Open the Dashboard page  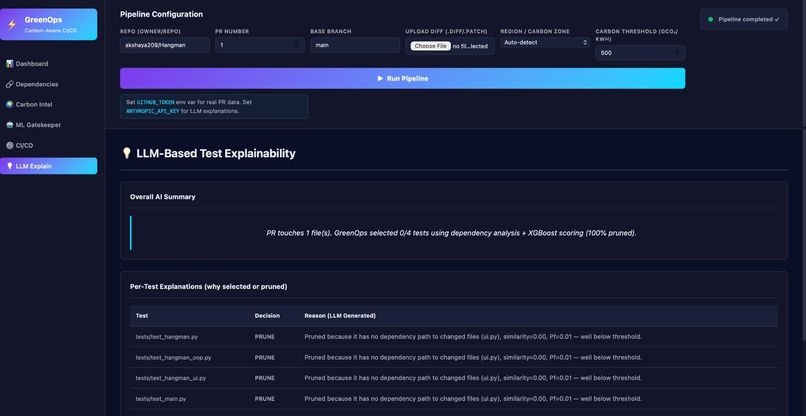48,64
